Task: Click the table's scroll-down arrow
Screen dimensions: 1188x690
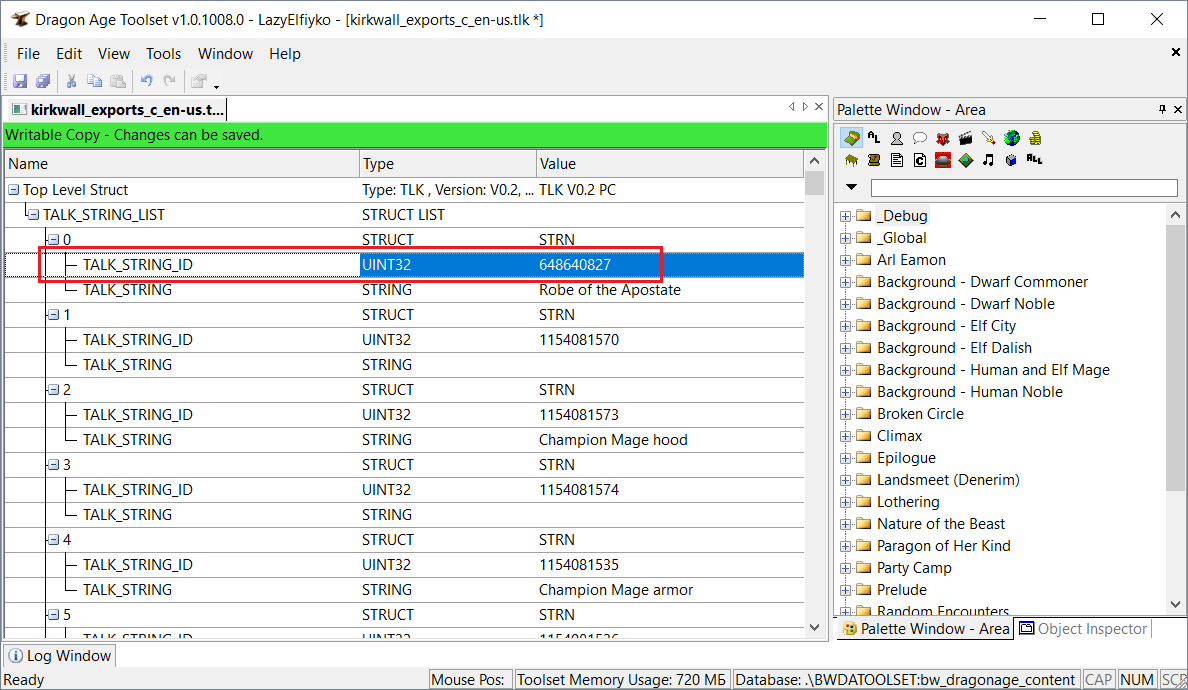Action: tap(814, 627)
